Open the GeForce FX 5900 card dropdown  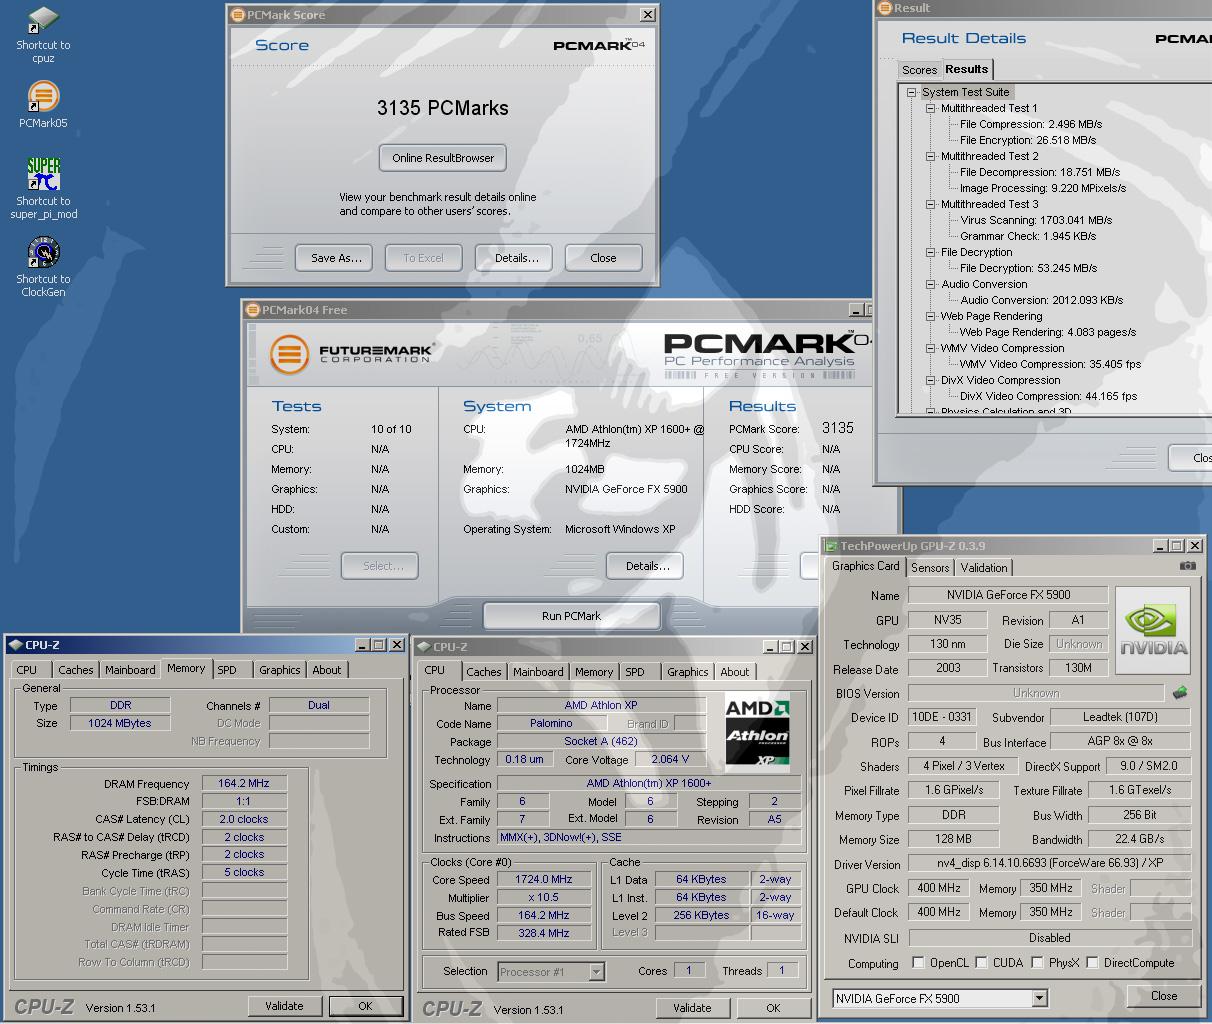point(1039,998)
